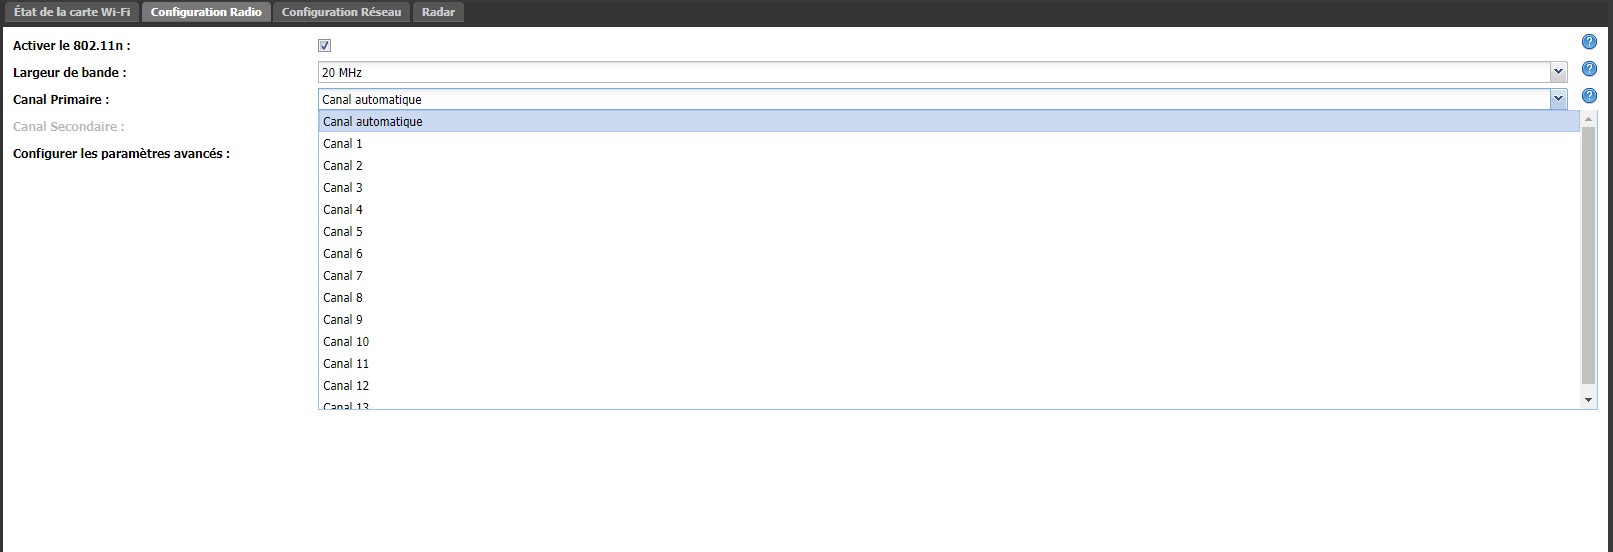Viewport: 1613px width, 552px height.
Task: Open help icon for Largeur de bande
Action: point(1589,69)
